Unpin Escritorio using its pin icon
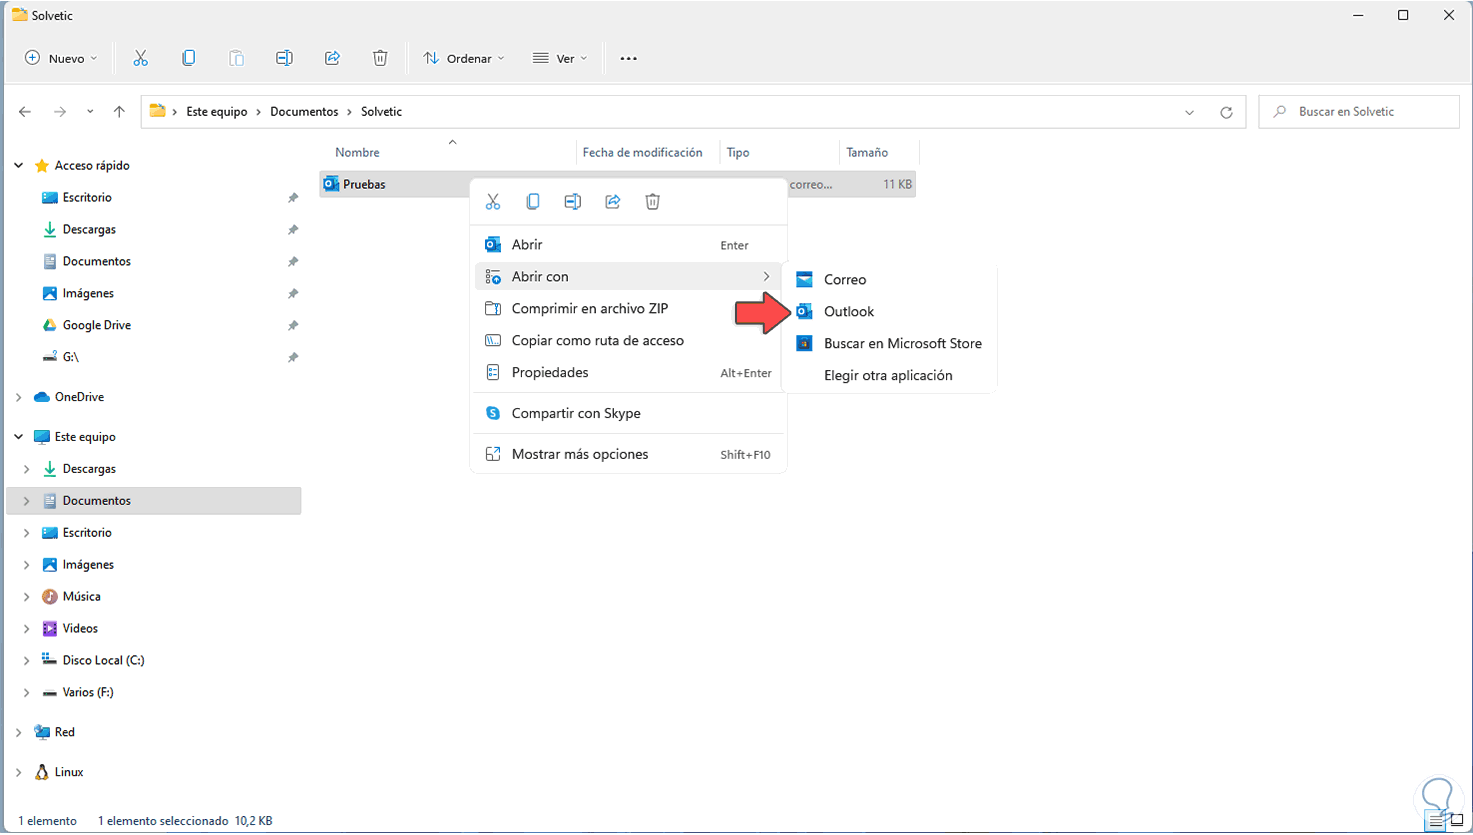The height and width of the screenshot is (835, 1473). pyautogui.click(x=293, y=198)
